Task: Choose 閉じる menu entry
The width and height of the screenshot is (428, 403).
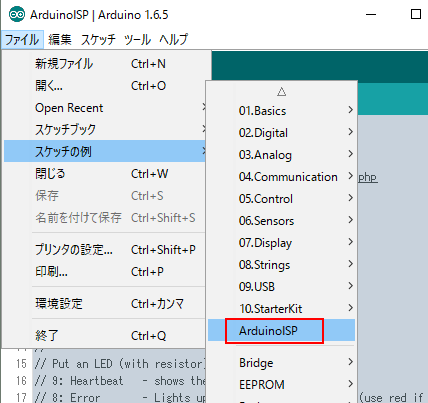Action: pos(105,173)
